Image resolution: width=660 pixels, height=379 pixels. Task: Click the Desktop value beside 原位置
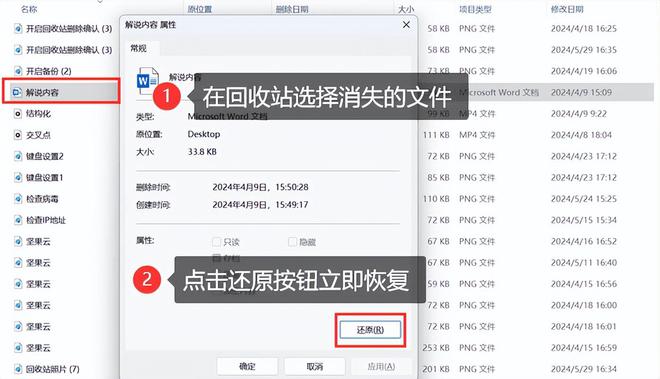pyautogui.click(x=204, y=134)
